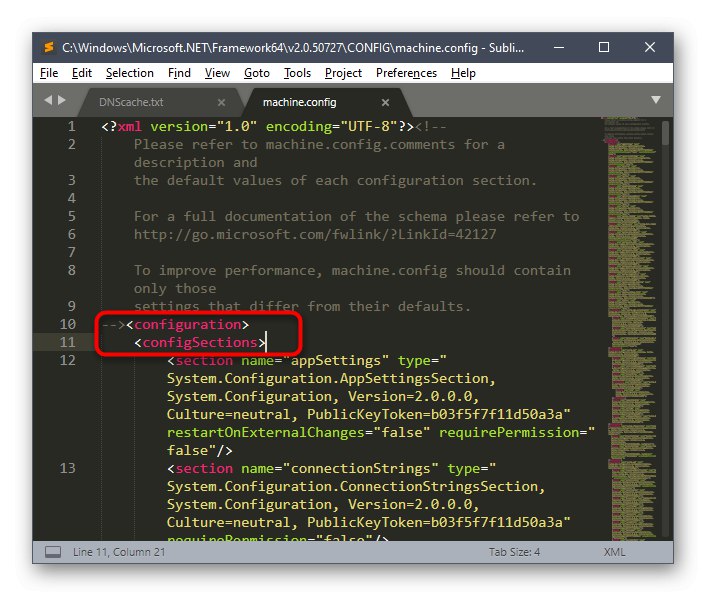
Task: Close the DNScache.txt tab
Action: pyautogui.click(x=221, y=103)
